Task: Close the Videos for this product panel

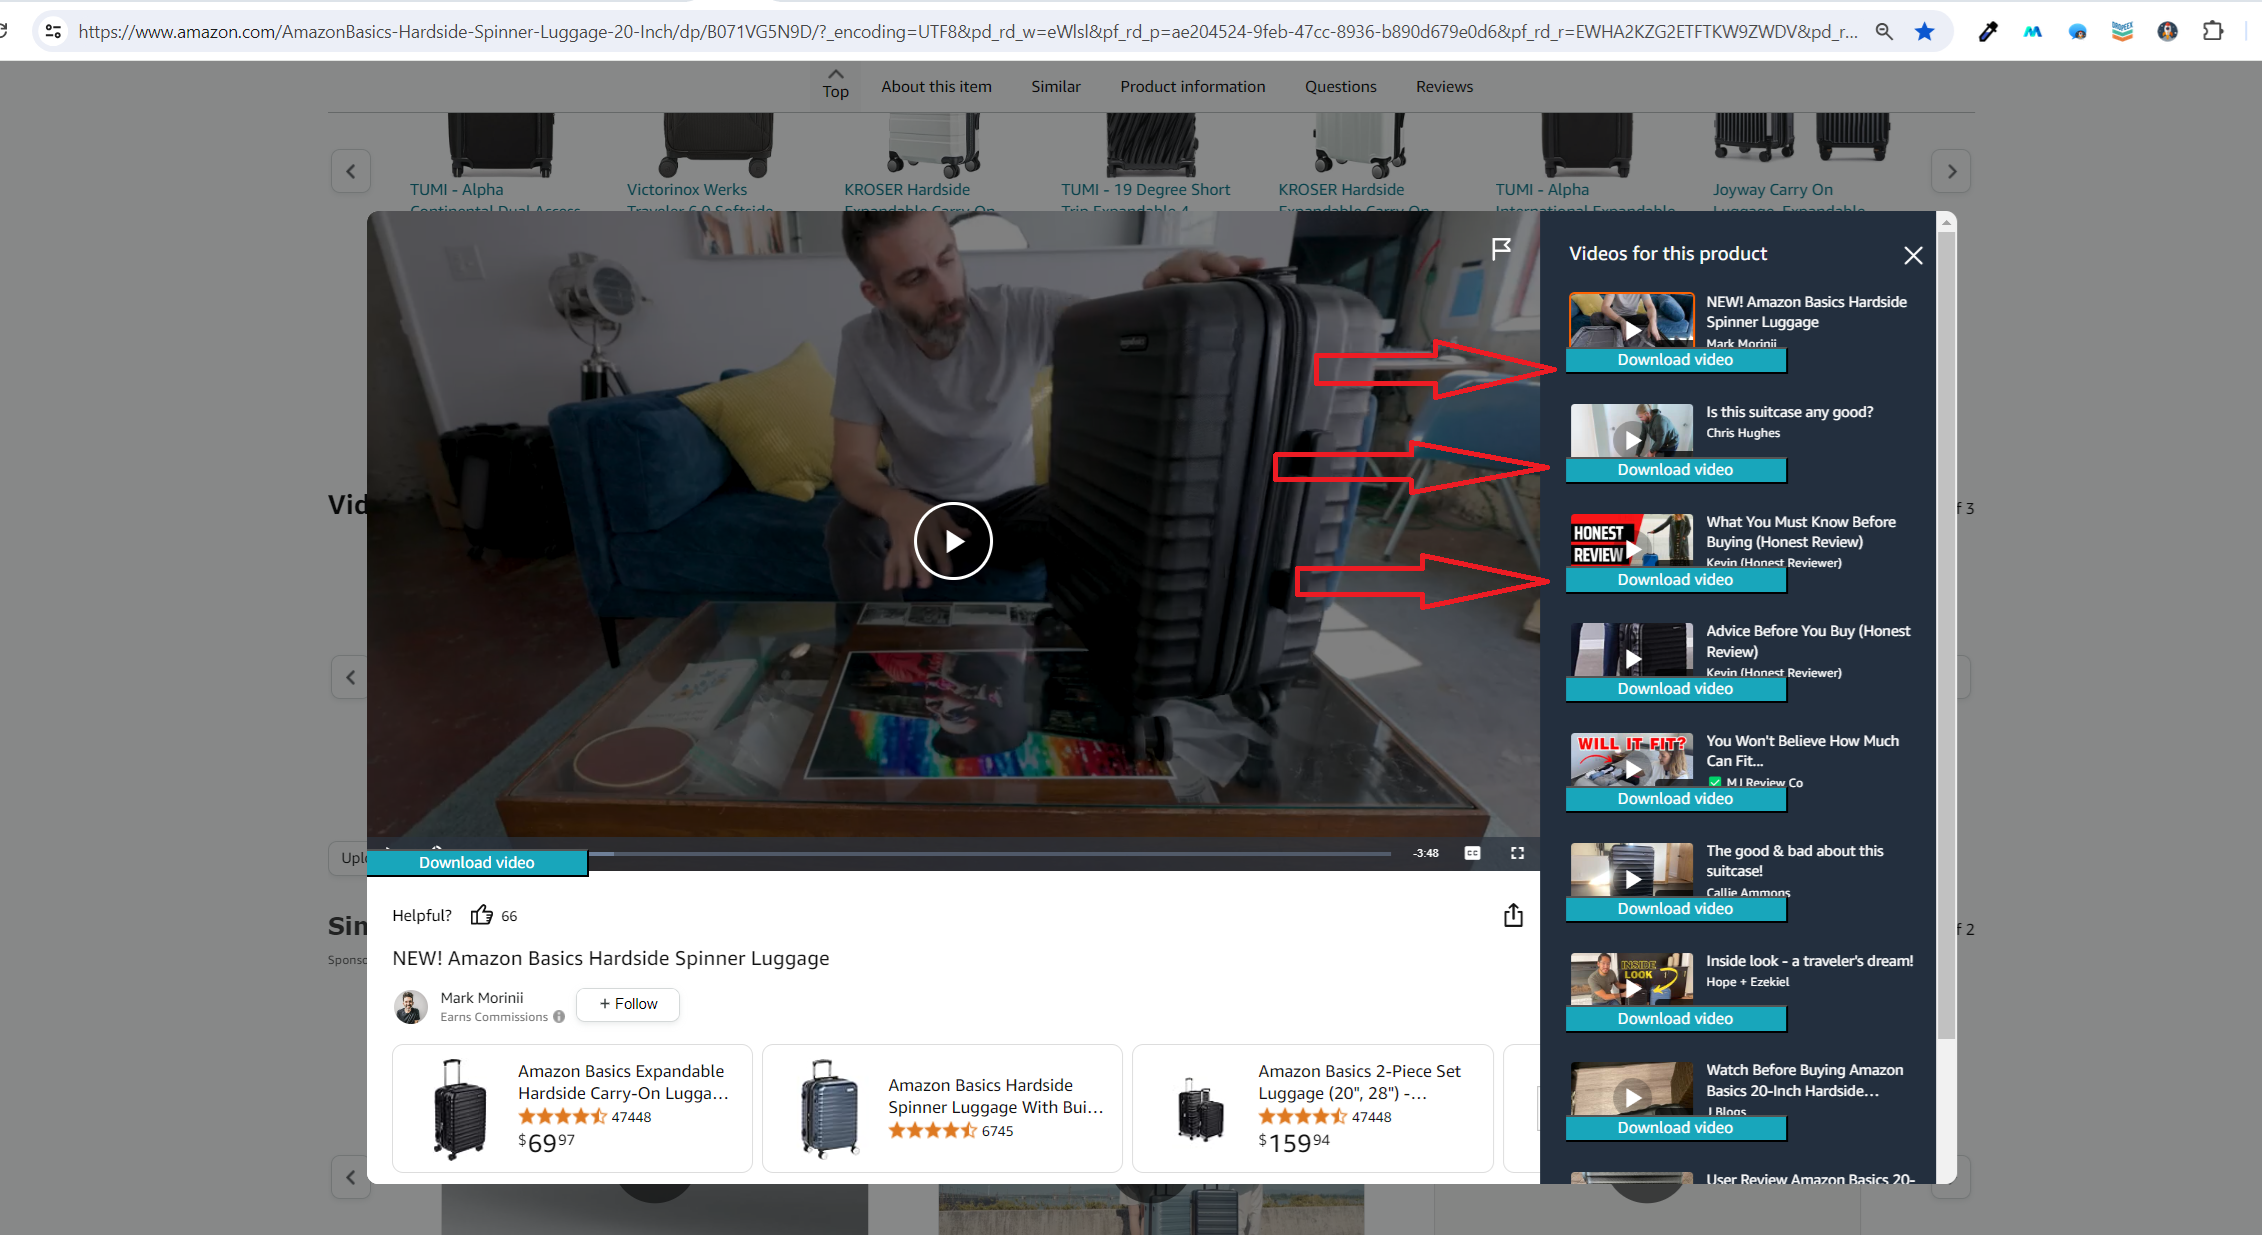Action: pyautogui.click(x=1913, y=255)
